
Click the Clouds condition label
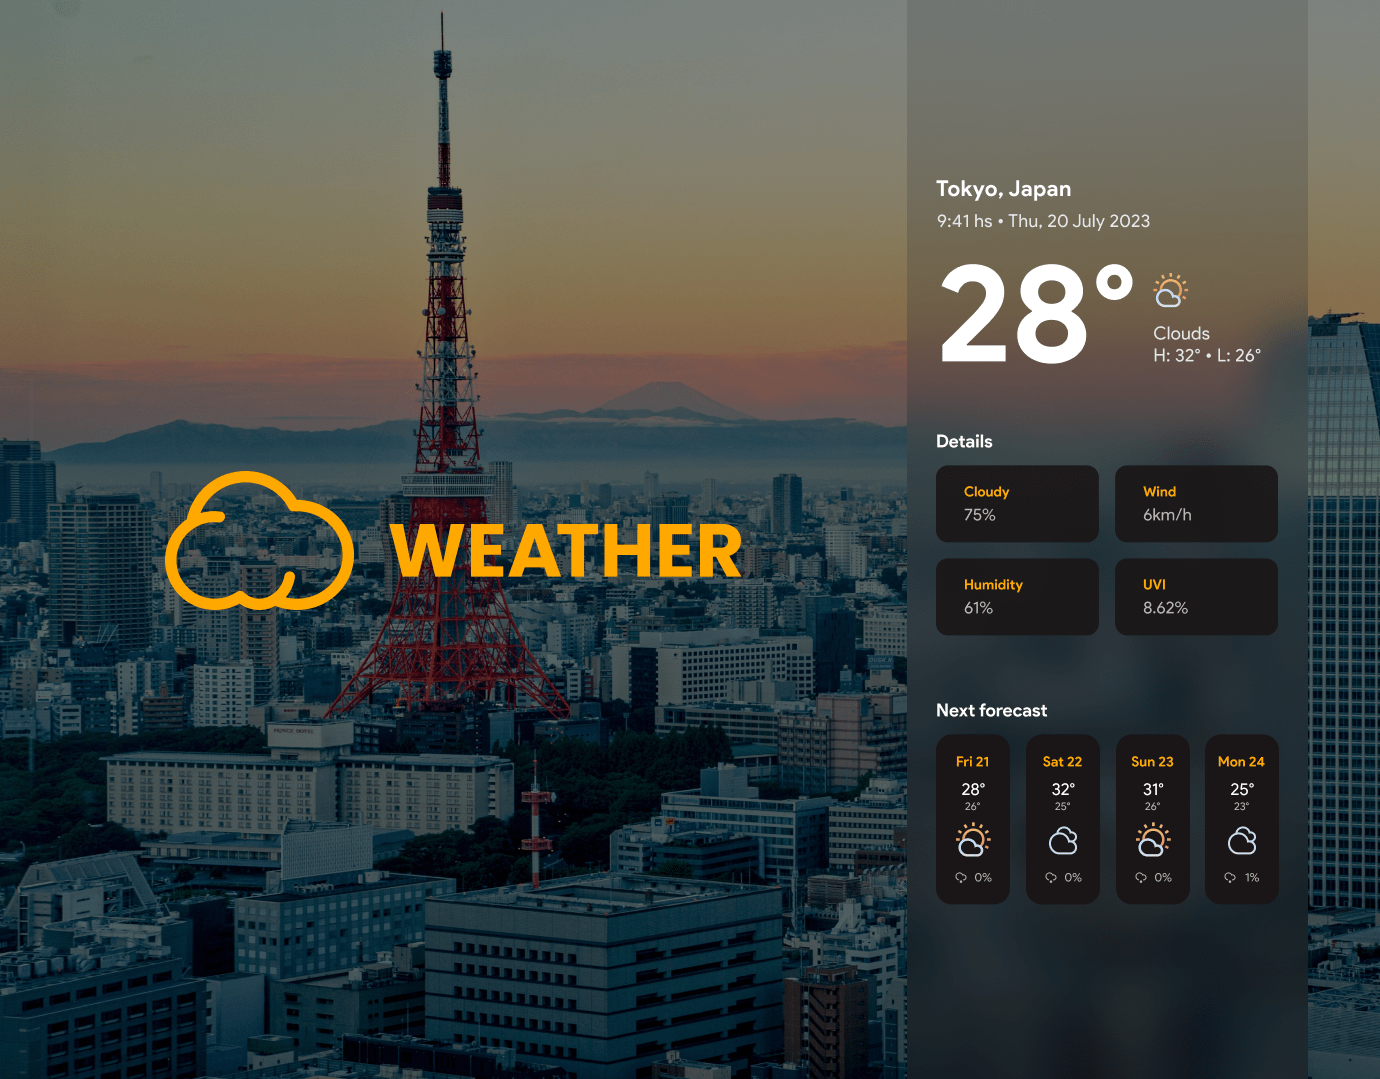pyautogui.click(x=1181, y=333)
